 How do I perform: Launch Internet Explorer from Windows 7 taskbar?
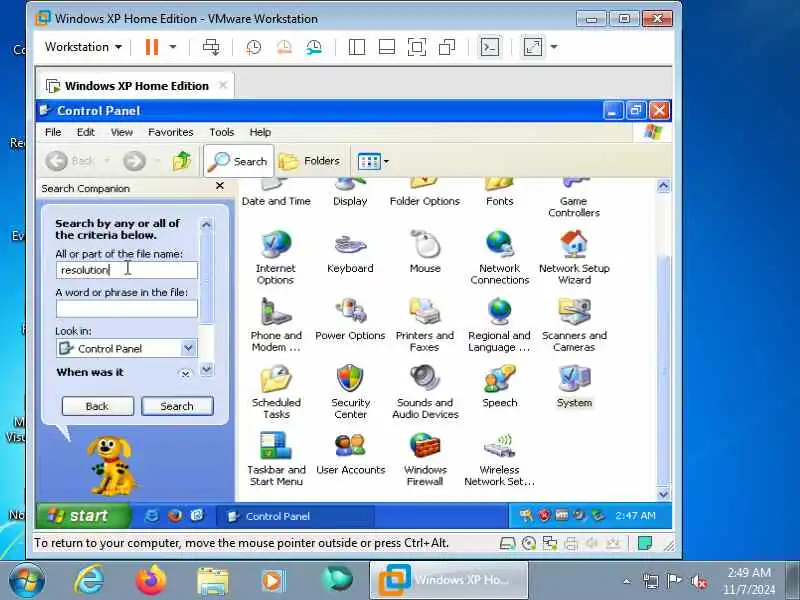tap(89, 581)
